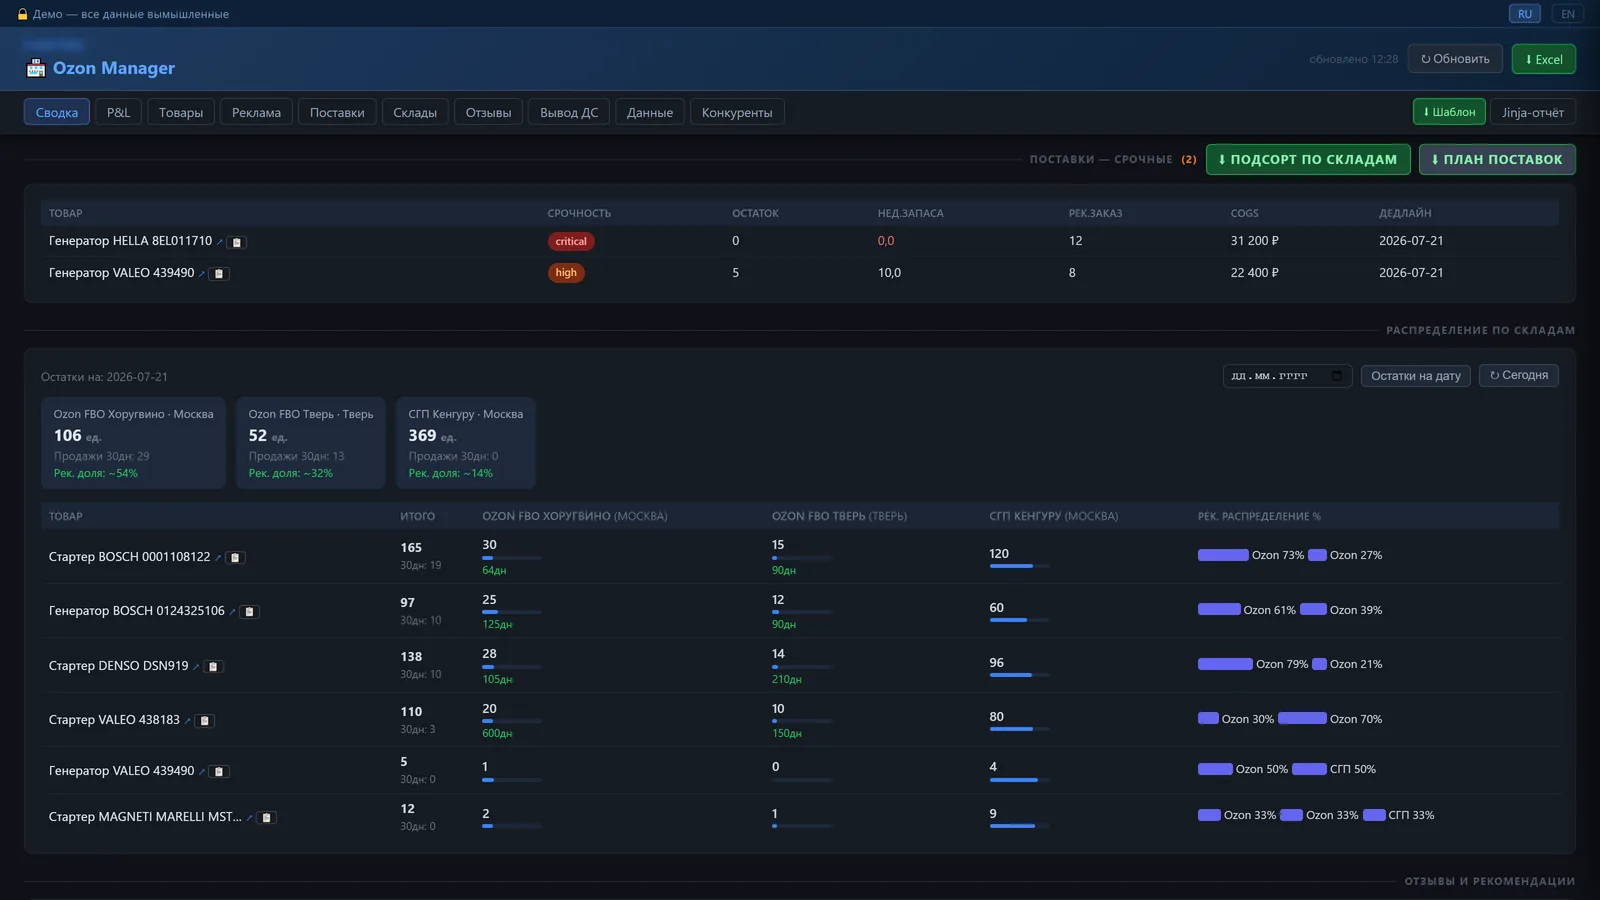
Task: Click the Ozon 73% distribution bar
Action: pyautogui.click(x=1223, y=555)
